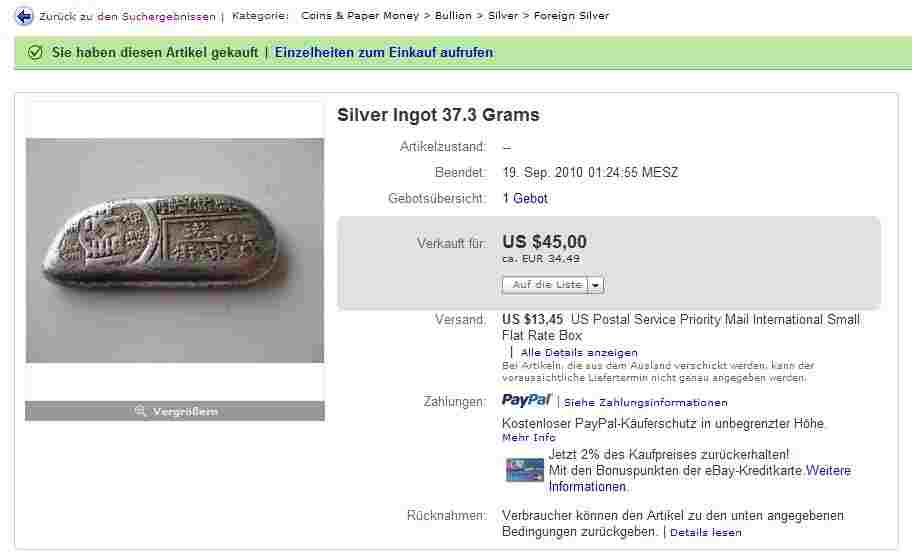The width and height of the screenshot is (912, 558).
Task: Open Siehe Zahlungsinformationen link
Action: [646, 403]
